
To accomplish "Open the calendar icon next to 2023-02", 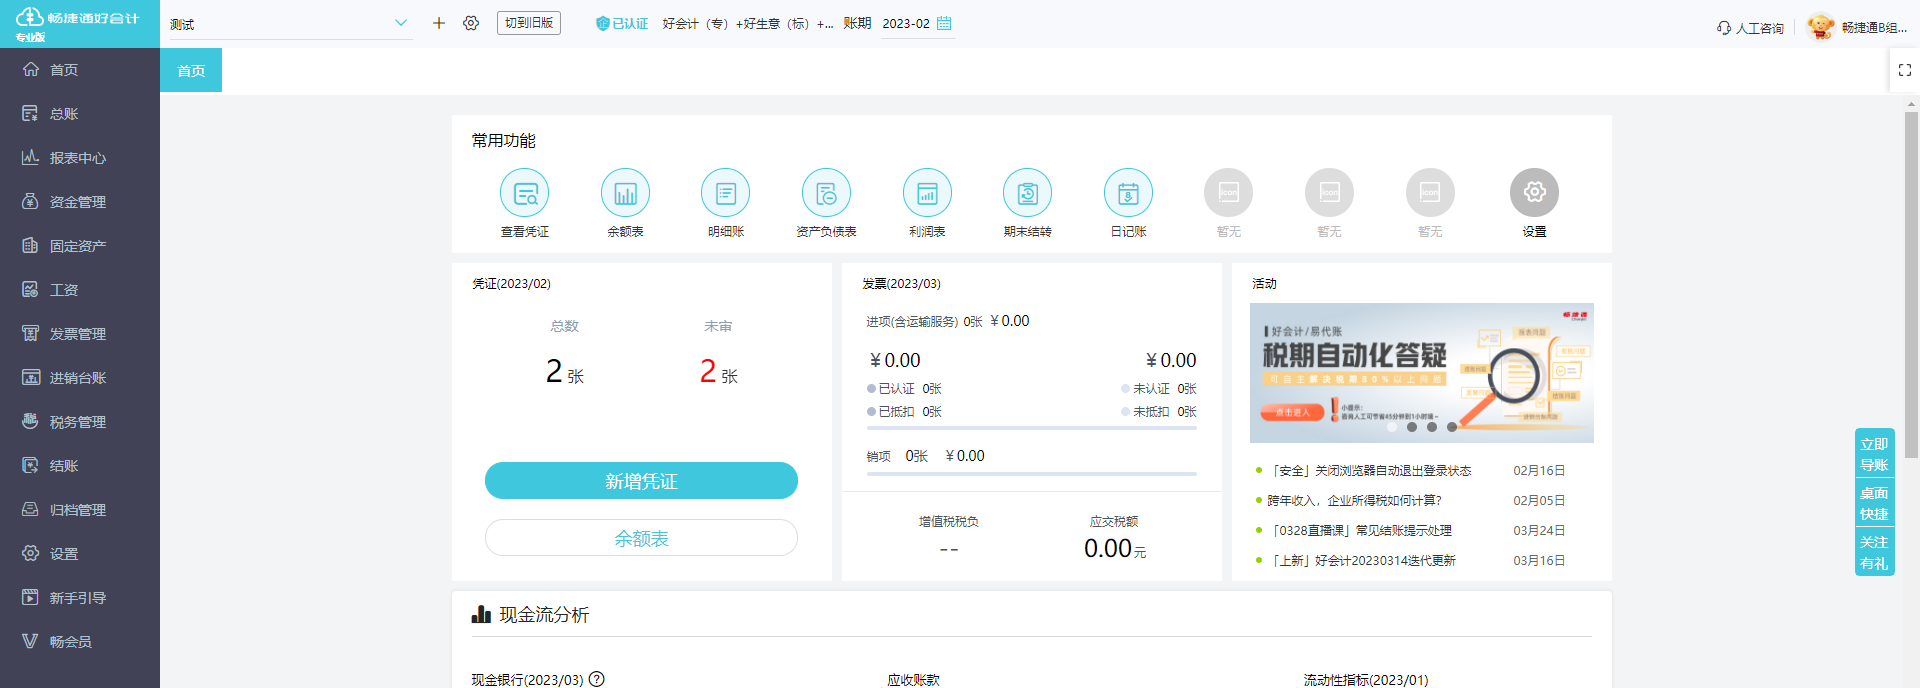I will [x=944, y=23].
